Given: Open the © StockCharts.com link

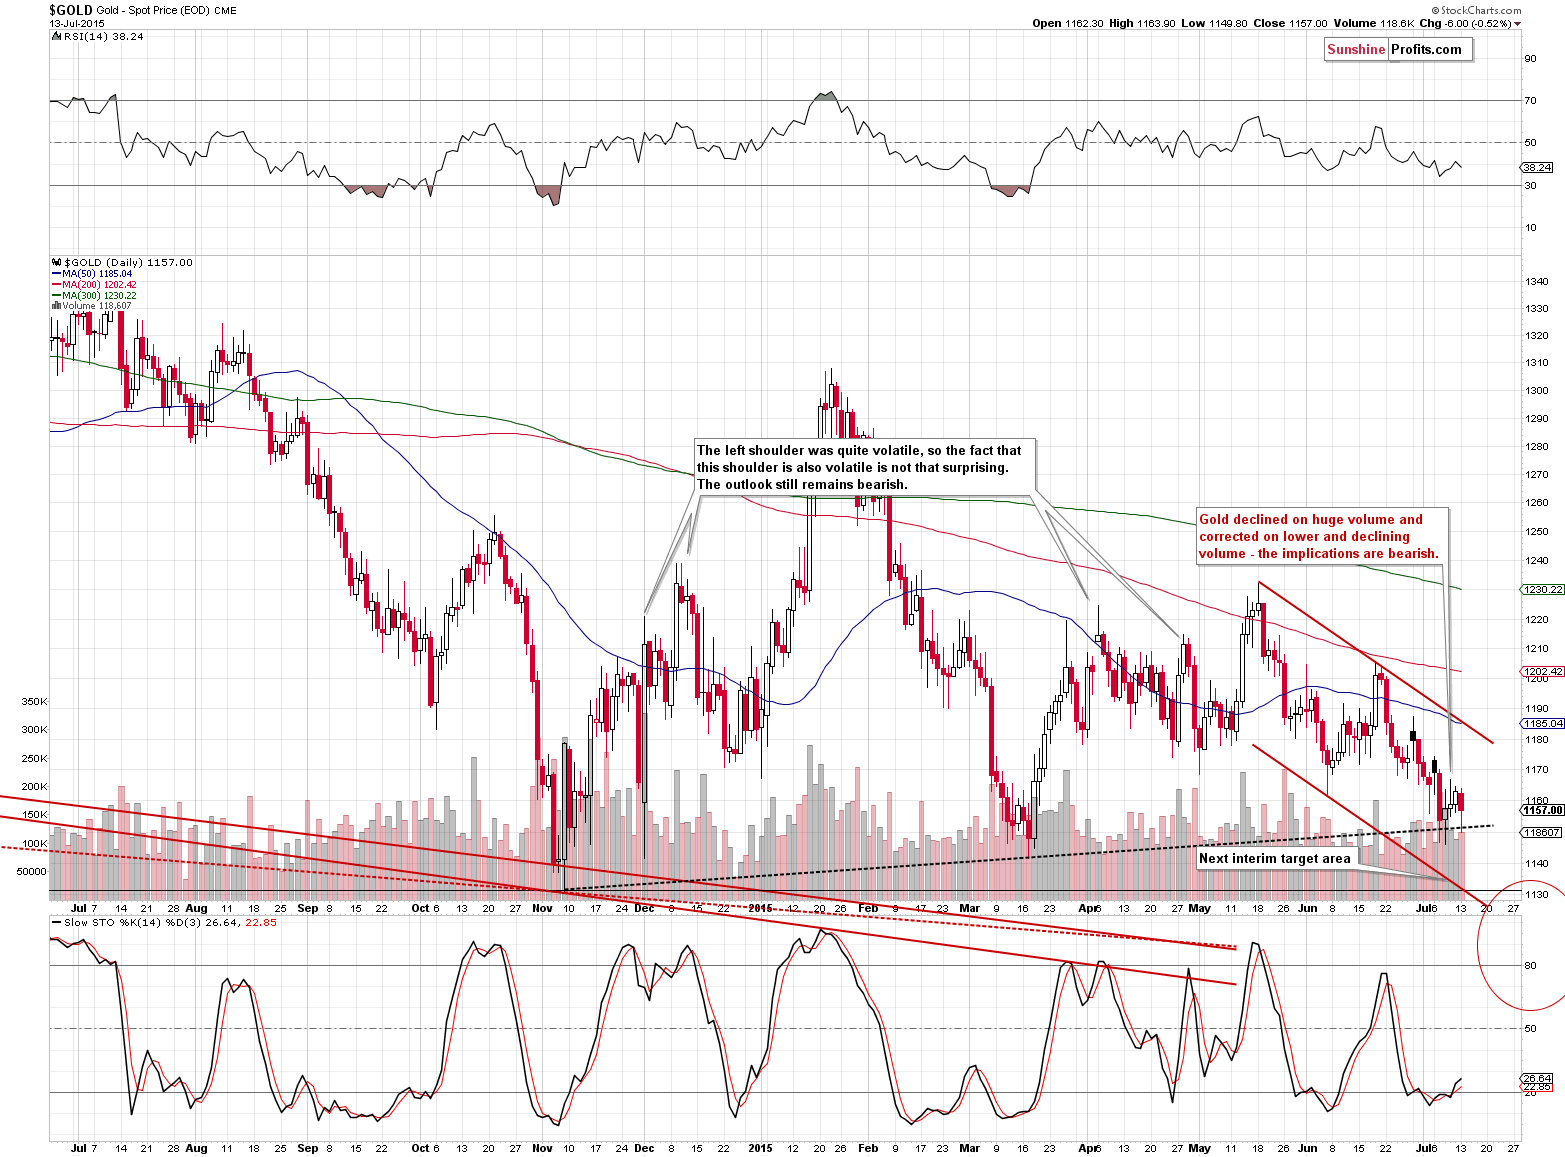Looking at the screenshot, I should 1476,10.
